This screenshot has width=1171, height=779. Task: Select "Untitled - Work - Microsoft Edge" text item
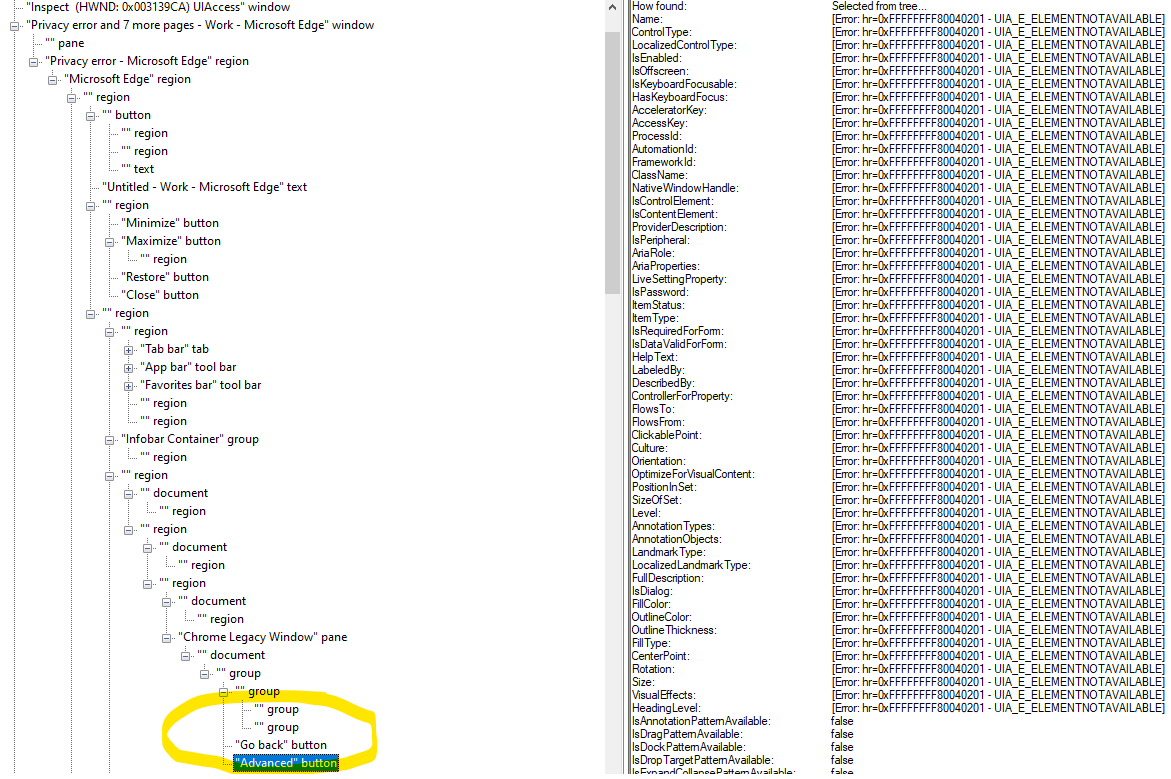click(205, 187)
